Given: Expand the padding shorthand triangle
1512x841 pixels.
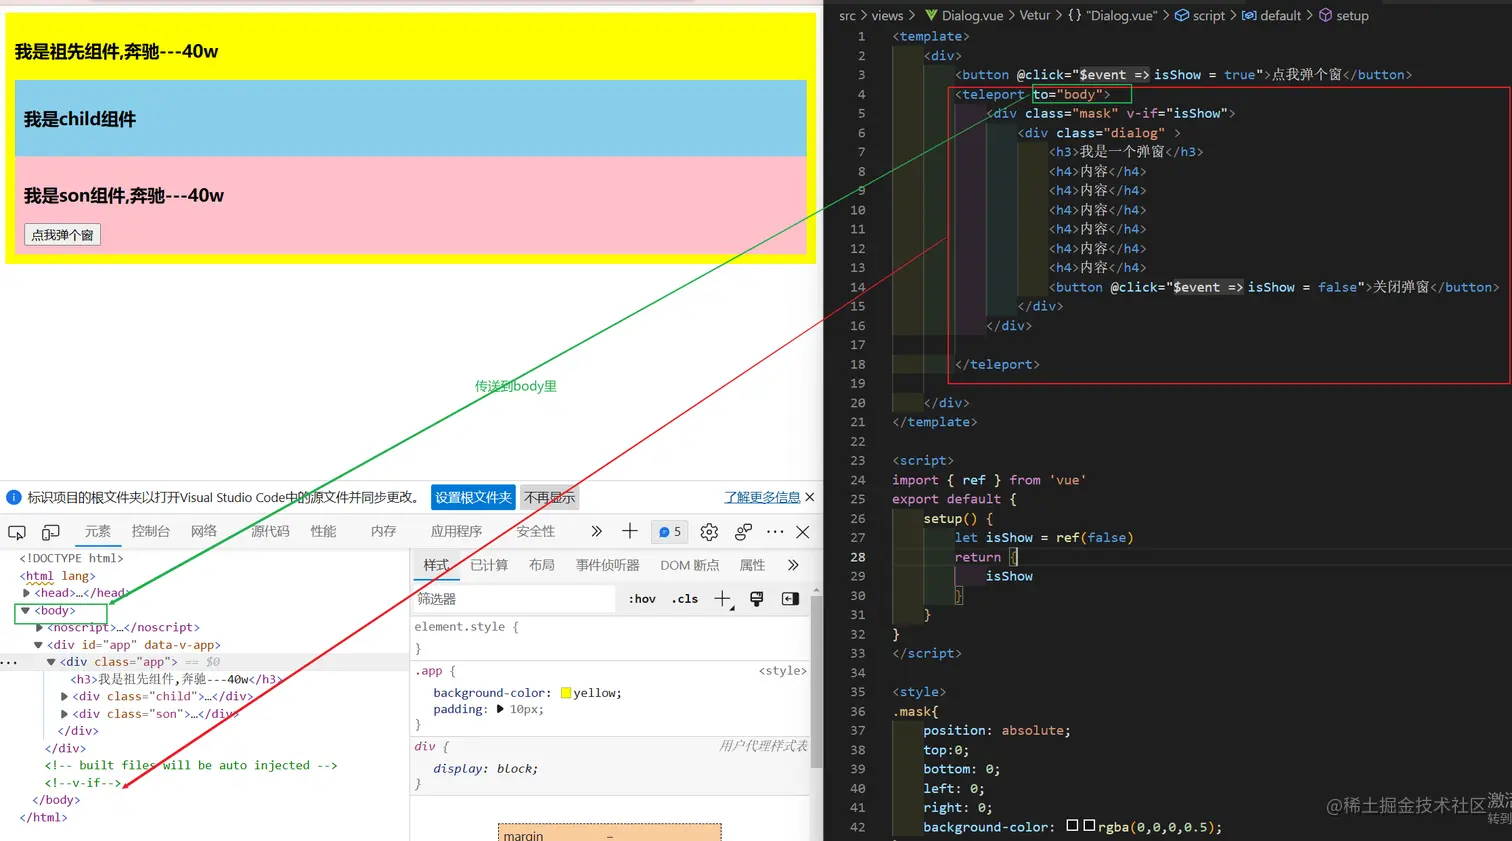Looking at the screenshot, I should [500, 709].
